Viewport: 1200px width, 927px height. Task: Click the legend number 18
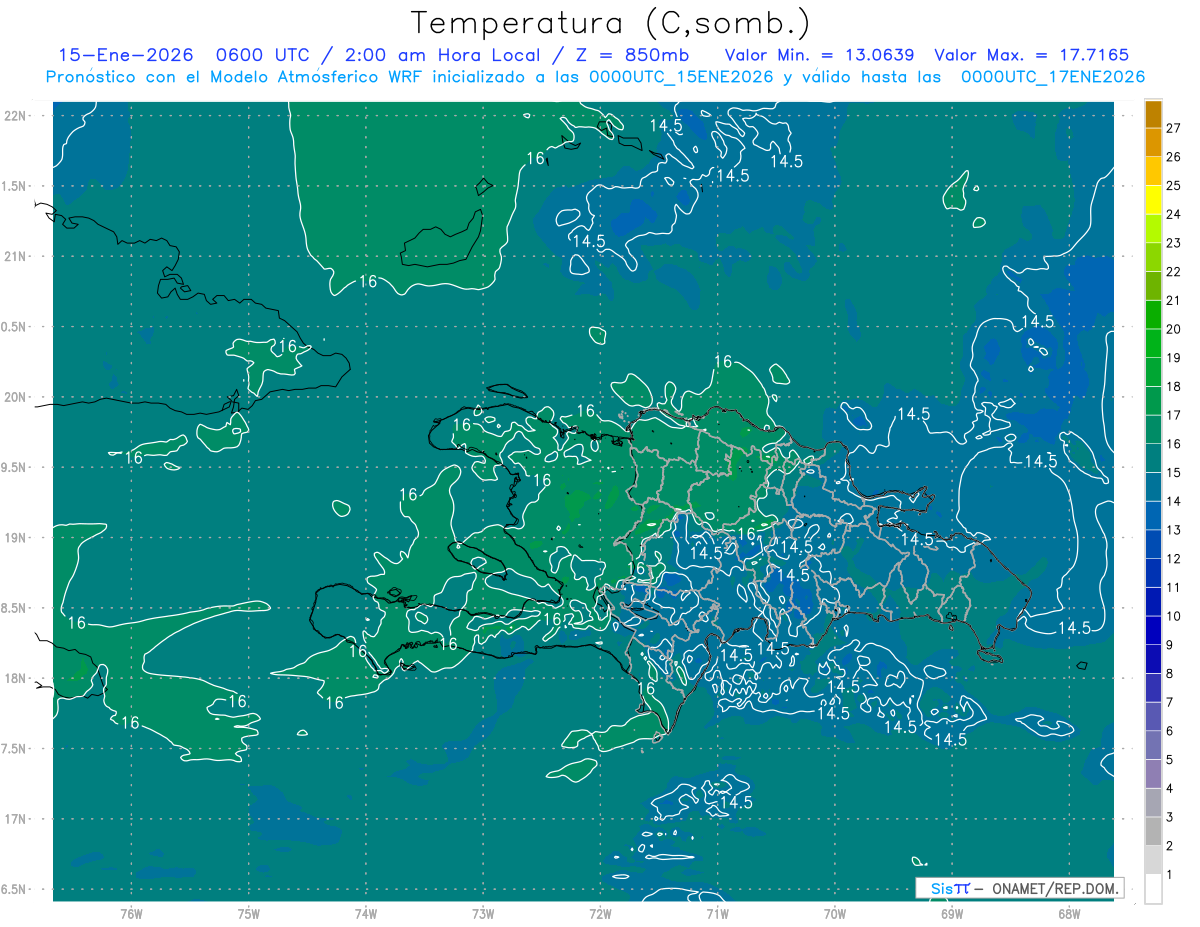(x=1174, y=387)
